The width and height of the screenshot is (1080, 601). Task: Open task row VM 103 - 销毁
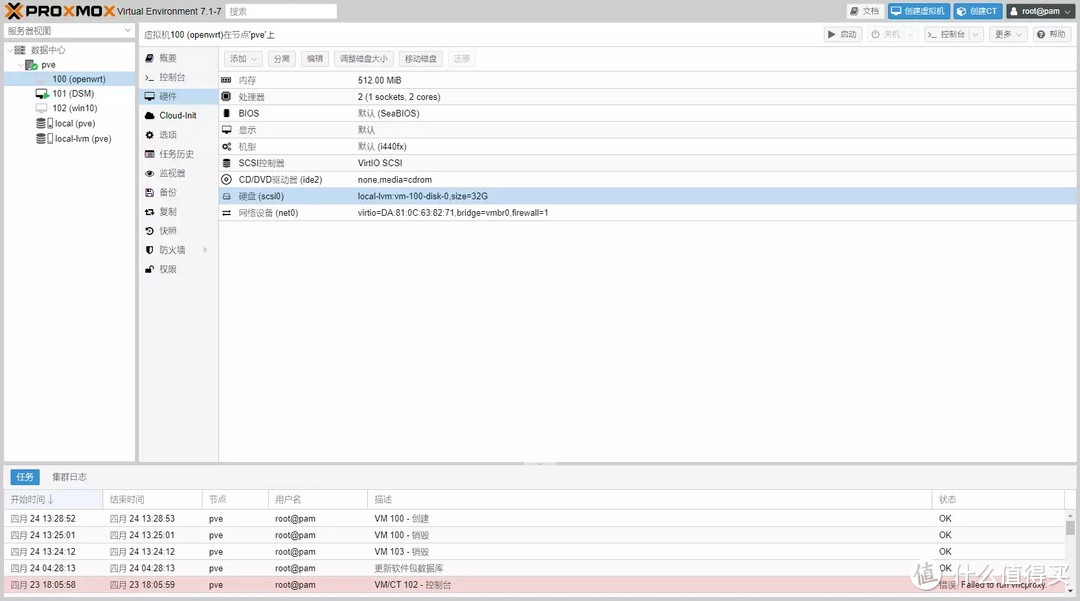click(534, 551)
